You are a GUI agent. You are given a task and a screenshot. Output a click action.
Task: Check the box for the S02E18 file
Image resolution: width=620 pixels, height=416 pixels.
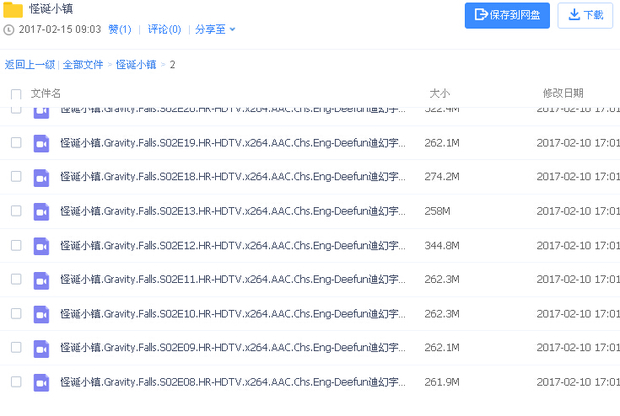(x=16, y=176)
